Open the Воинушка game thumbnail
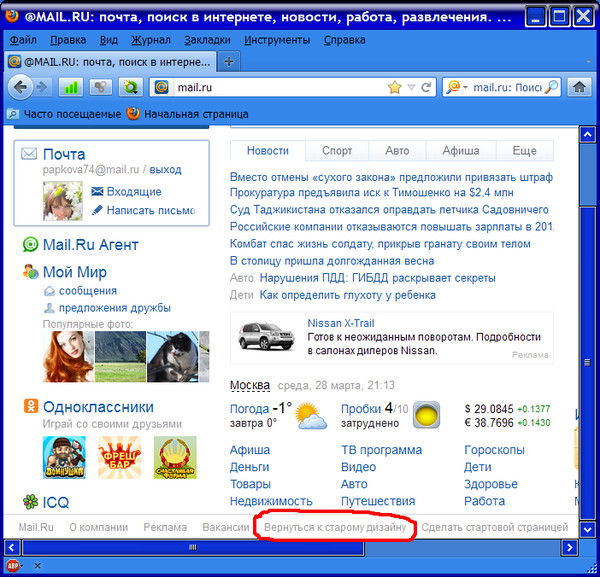The width and height of the screenshot is (600, 577). point(64,457)
